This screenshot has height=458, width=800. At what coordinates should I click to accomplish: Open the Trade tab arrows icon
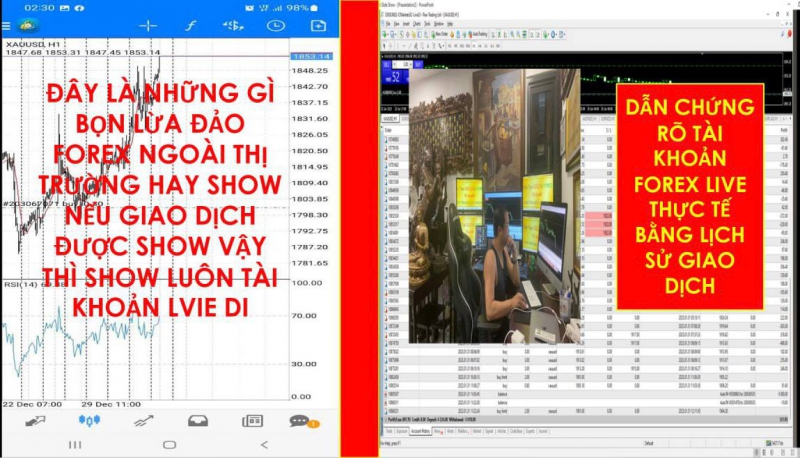pos(144,421)
